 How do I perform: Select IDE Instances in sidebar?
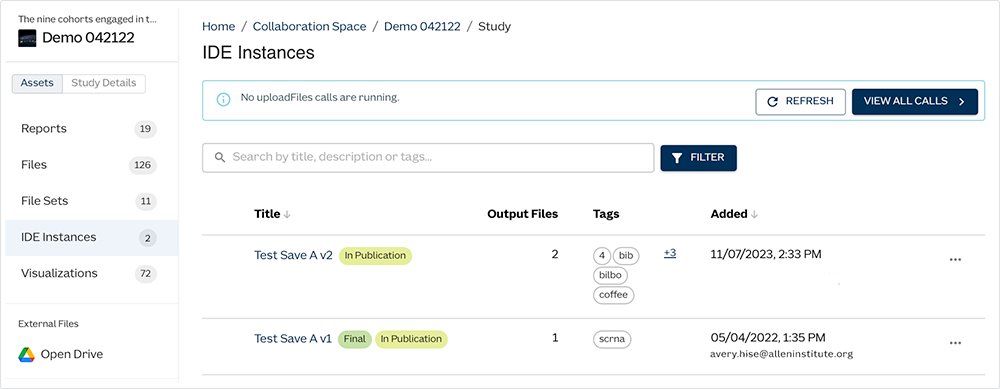[91, 238]
